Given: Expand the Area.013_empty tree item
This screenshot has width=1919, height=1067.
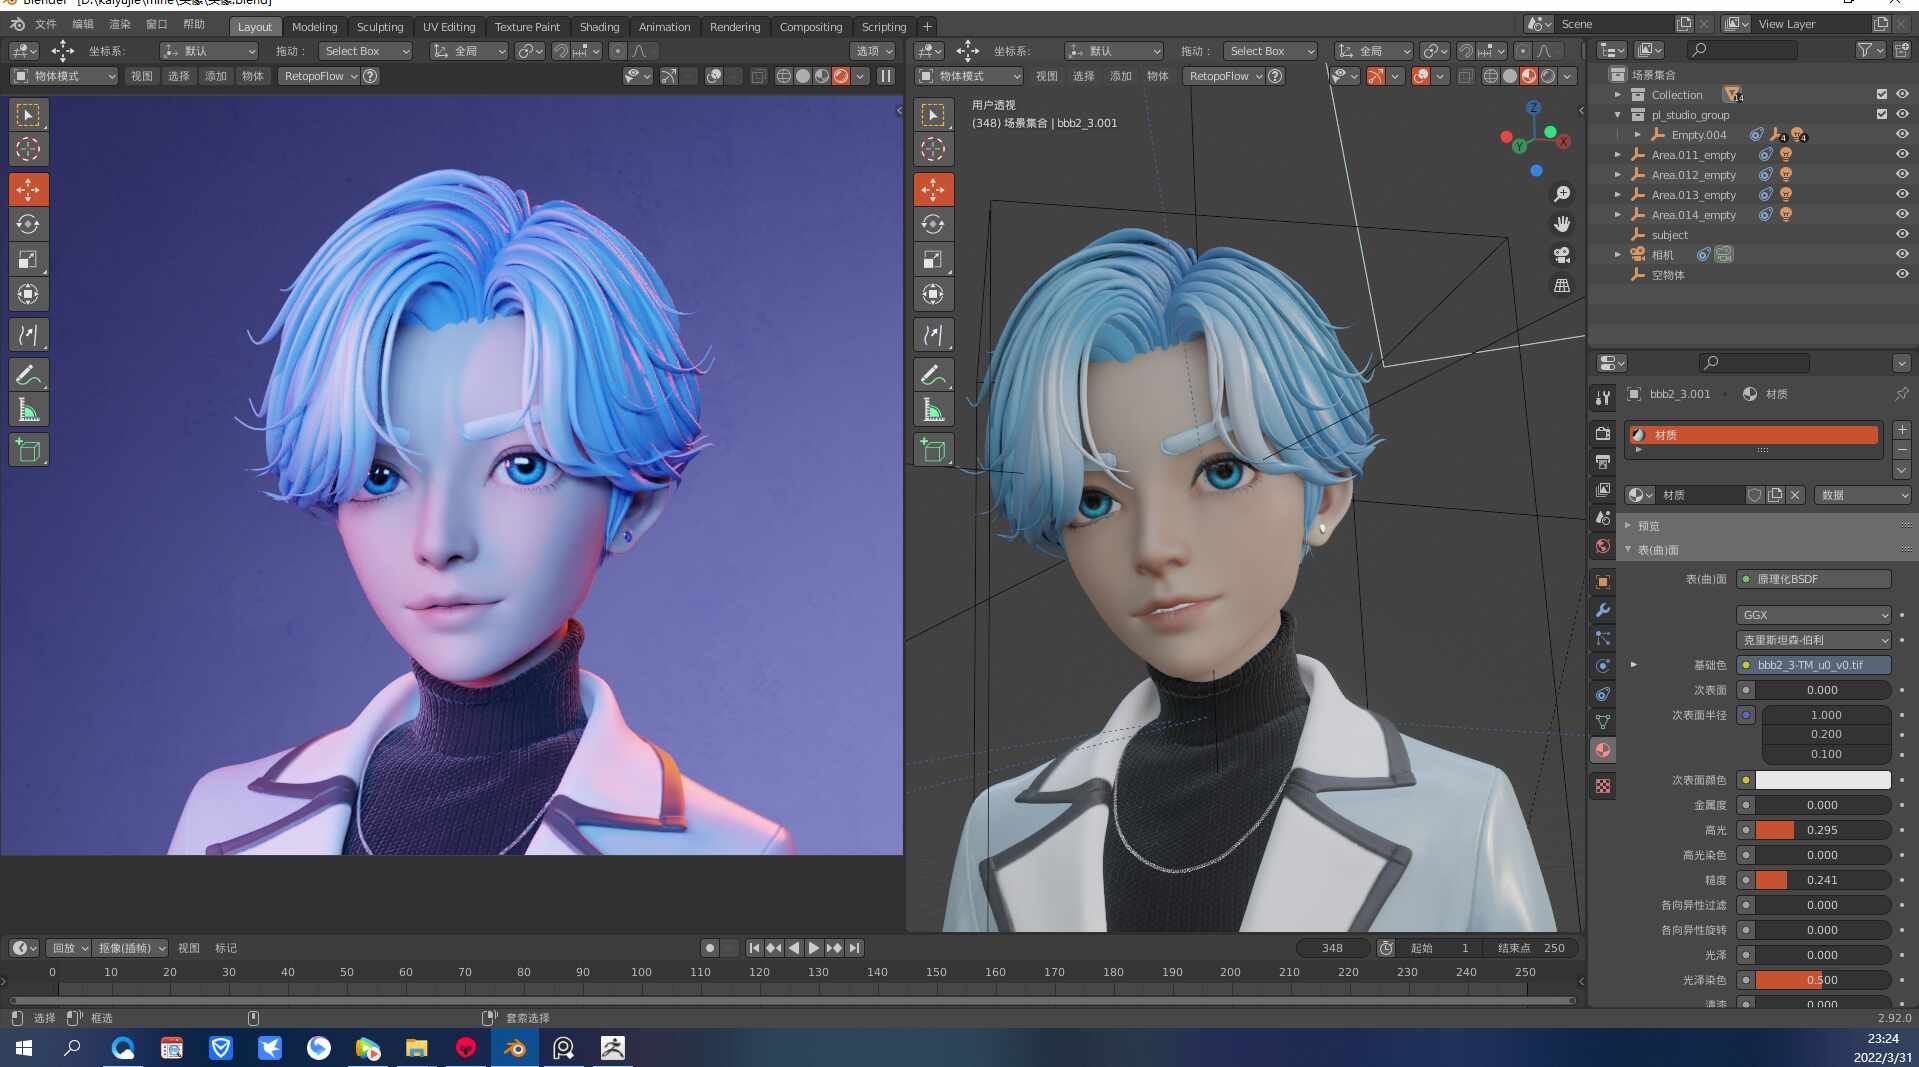Looking at the screenshot, I should (x=1618, y=194).
